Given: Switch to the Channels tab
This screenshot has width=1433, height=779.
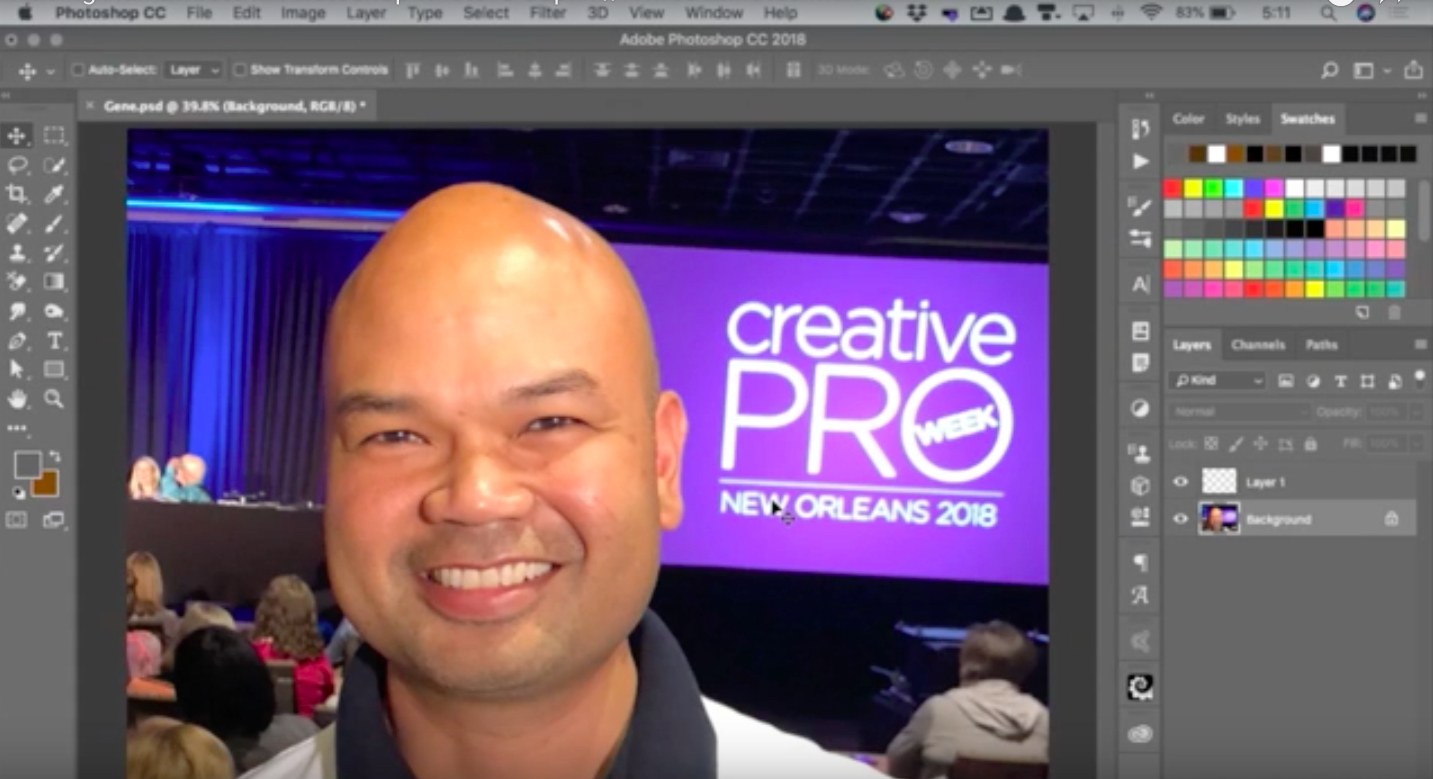Looking at the screenshot, I should pos(1257,345).
